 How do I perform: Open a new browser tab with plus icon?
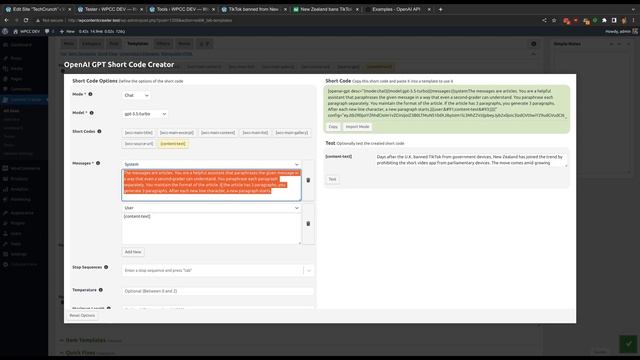tap(440, 9)
